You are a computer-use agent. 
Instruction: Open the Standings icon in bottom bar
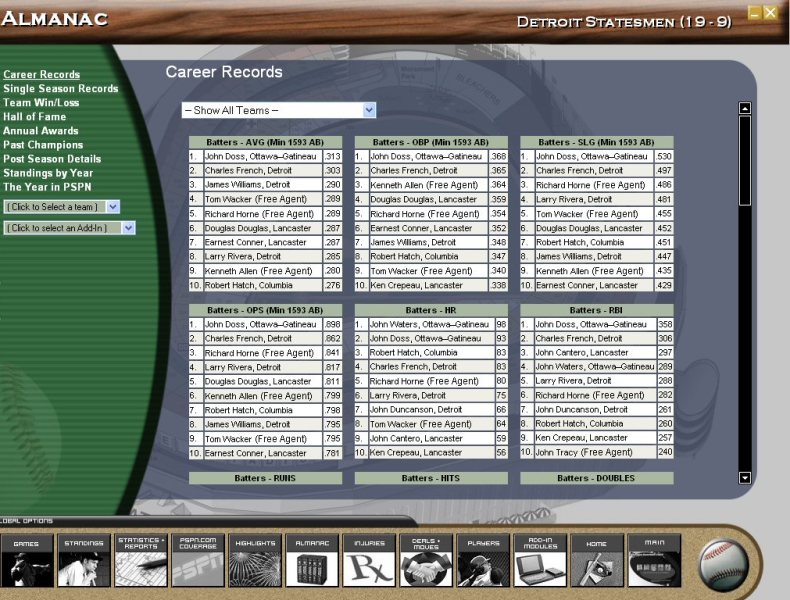click(x=84, y=560)
